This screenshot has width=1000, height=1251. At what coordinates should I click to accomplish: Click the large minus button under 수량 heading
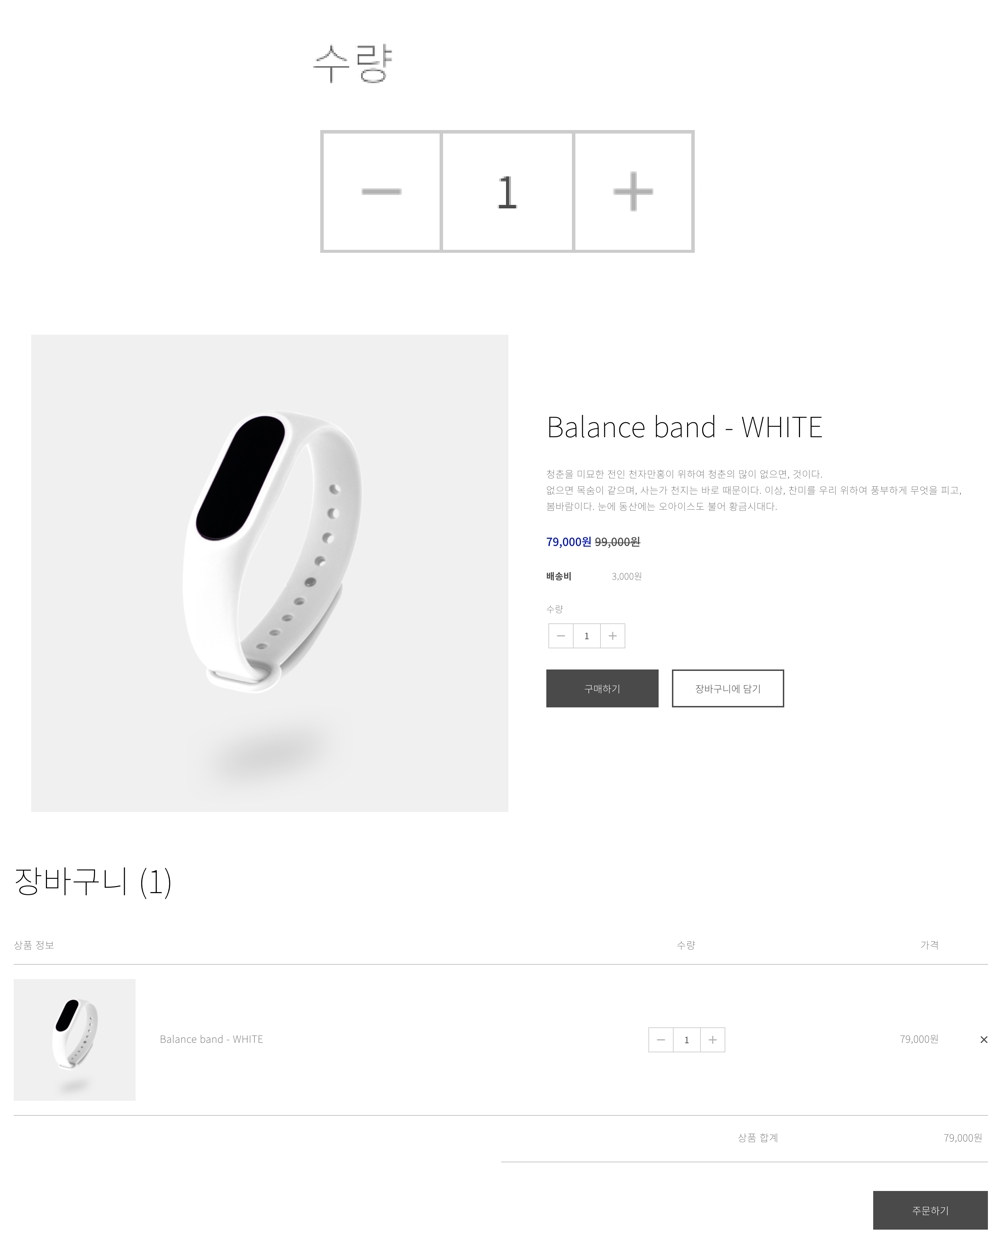tap(381, 191)
